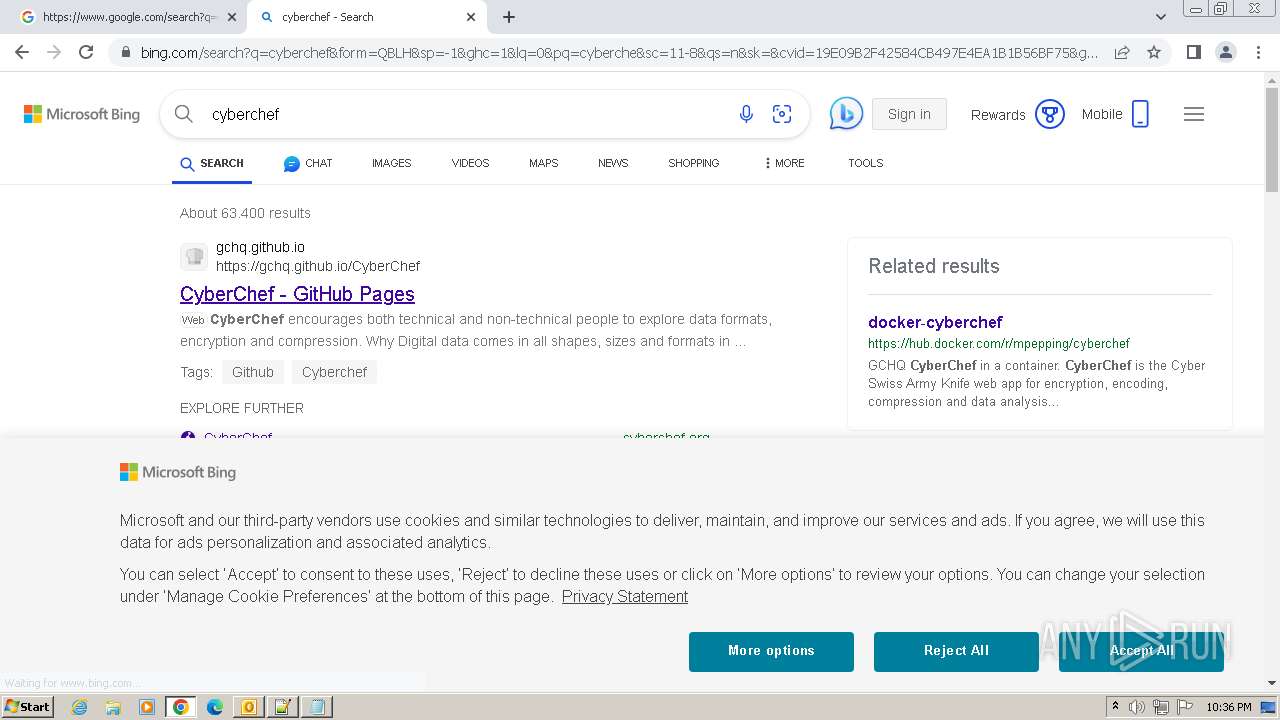Screen dimensions: 1280x720
Task: Open File Explorer folder in taskbar
Action: pyautogui.click(x=113, y=707)
